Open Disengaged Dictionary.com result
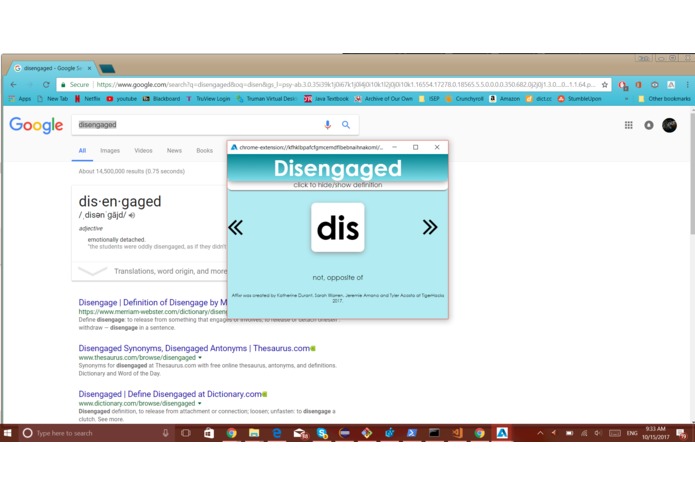This screenshot has width=695, height=494. 170,394
